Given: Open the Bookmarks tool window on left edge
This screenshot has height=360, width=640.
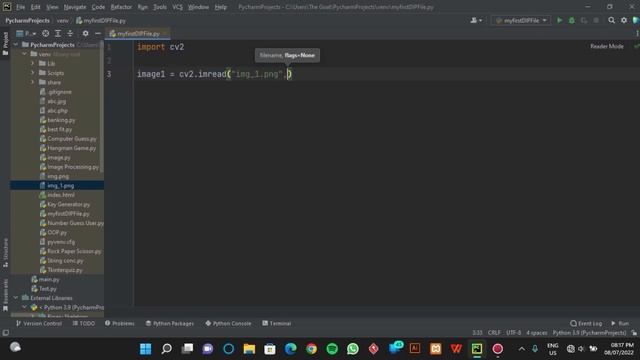Looking at the screenshot, I should 5,295.
